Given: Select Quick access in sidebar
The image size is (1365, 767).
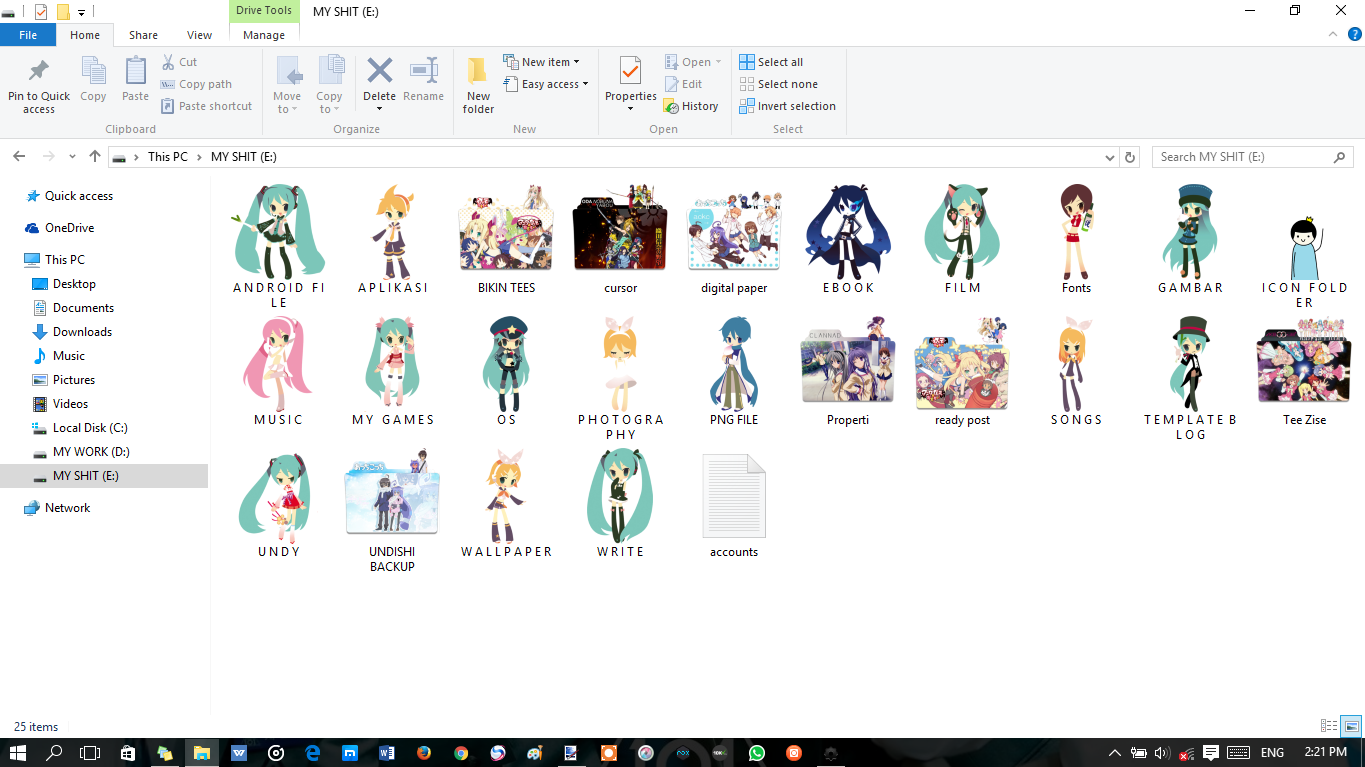Looking at the screenshot, I should point(79,196).
